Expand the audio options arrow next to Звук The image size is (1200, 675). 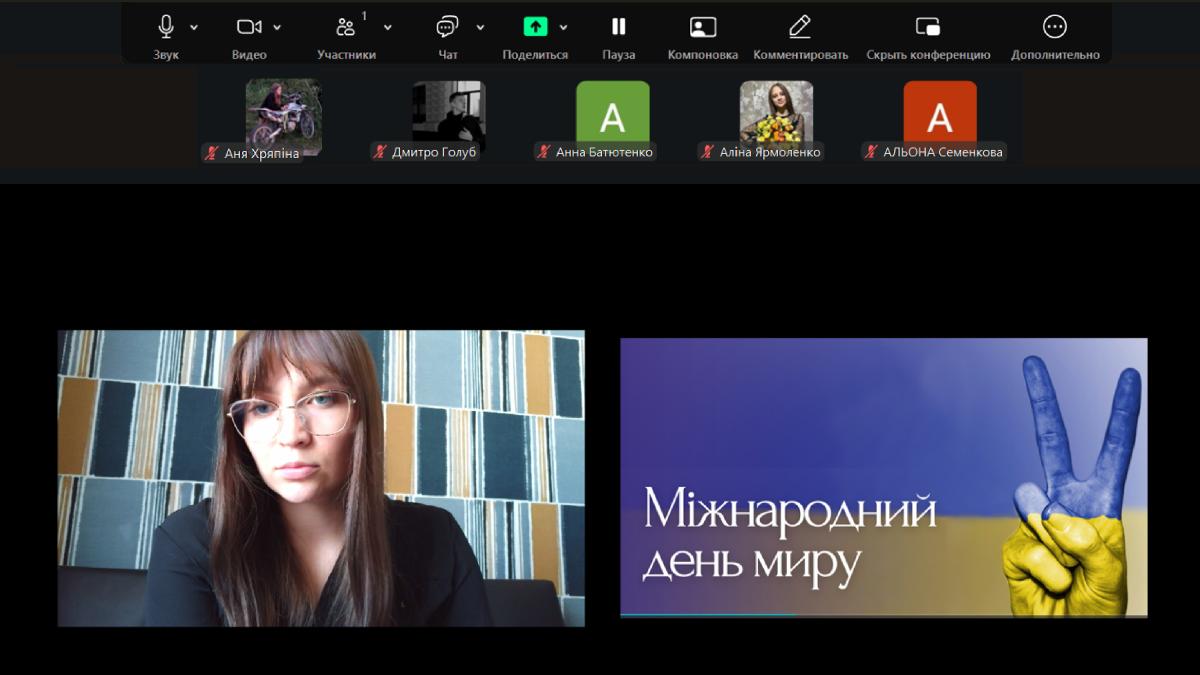(194, 27)
